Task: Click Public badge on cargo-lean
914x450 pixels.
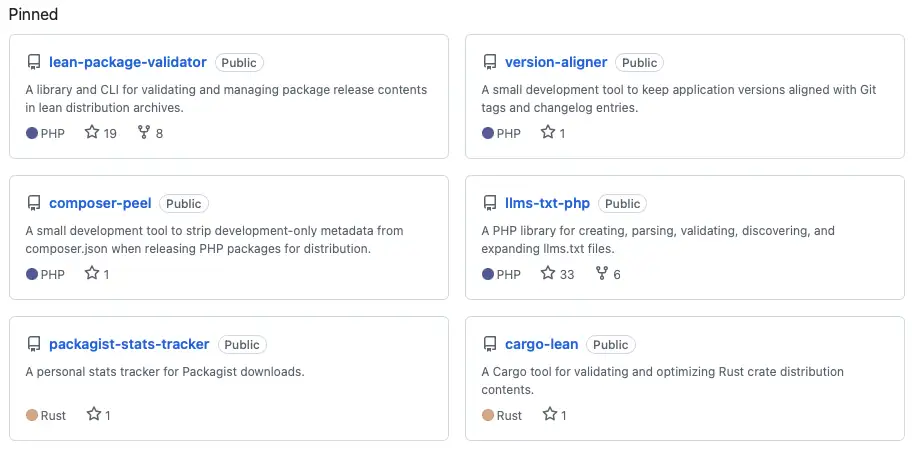Action: (x=611, y=344)
